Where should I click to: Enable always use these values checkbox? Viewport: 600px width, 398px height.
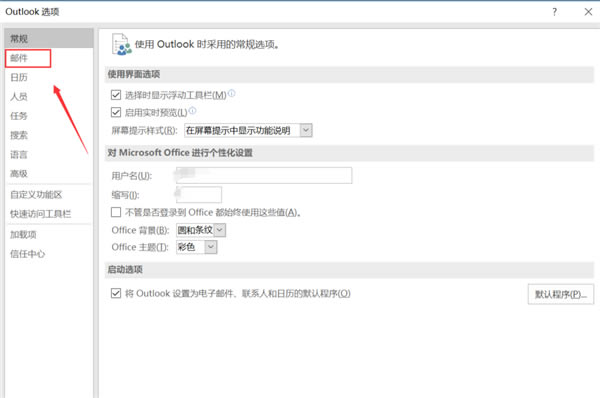pos(116,212)
